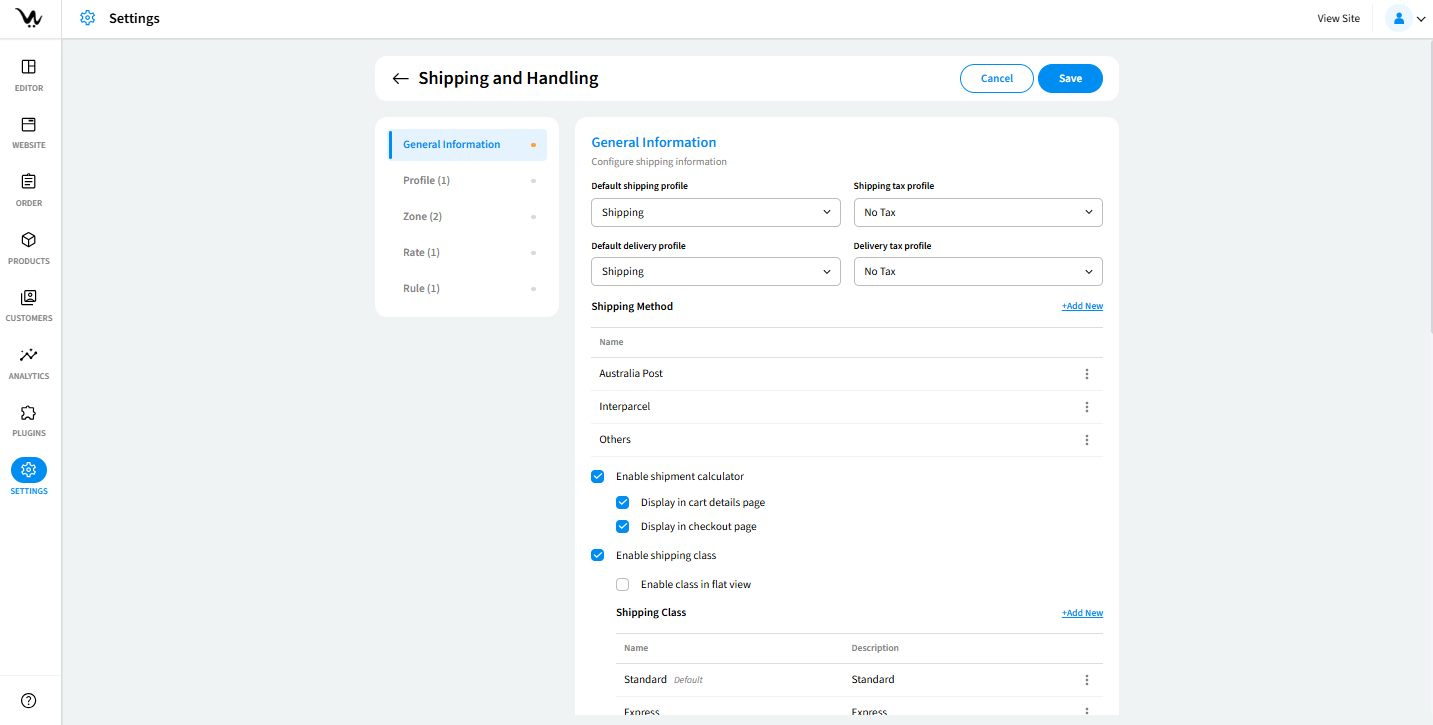Open the Shipping tax profile dropdown
The width and height of the screenshot is (1433, 725).
977,212
